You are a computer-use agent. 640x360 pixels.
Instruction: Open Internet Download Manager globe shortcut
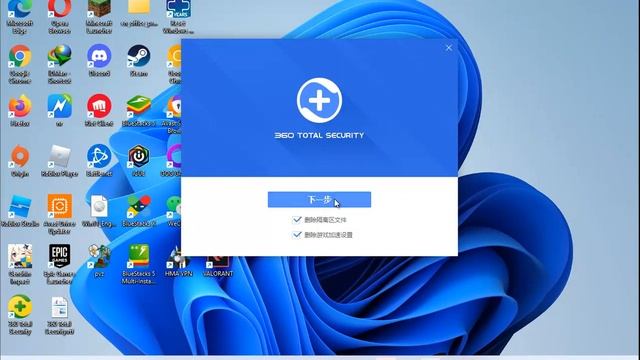point(59,63)
